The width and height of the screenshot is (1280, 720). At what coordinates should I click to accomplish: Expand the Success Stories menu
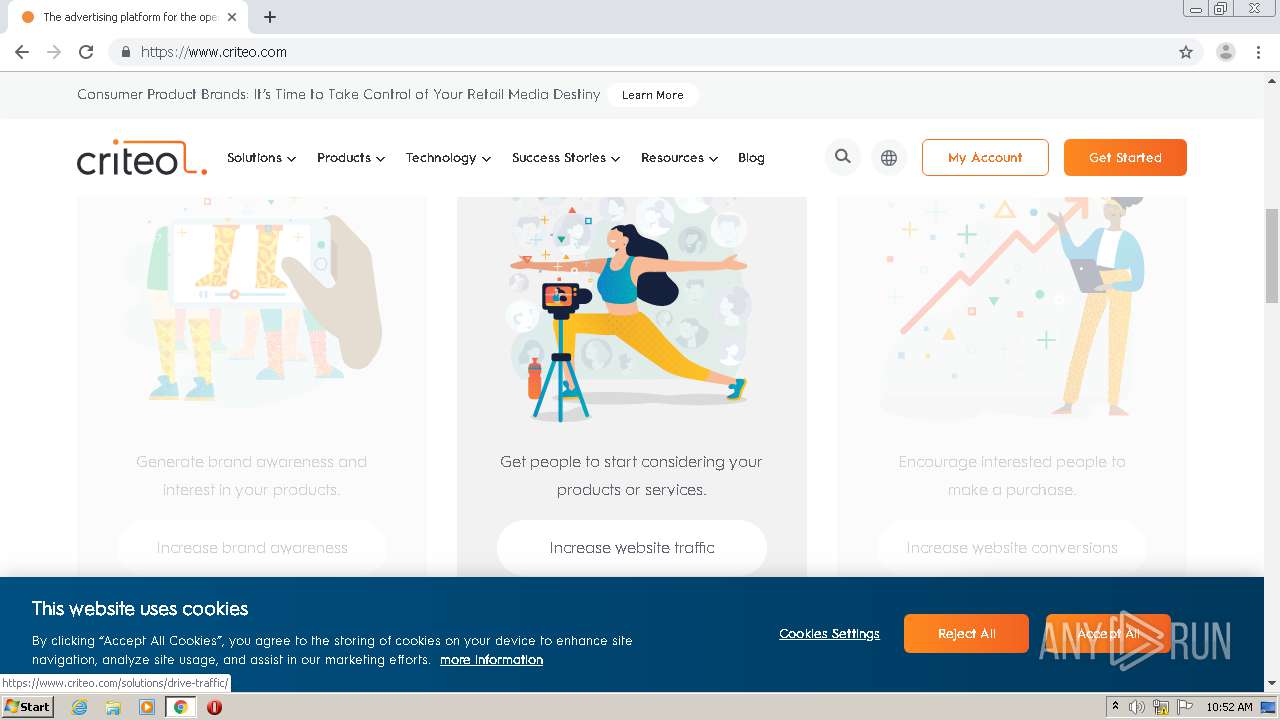(x=566, y=158)
